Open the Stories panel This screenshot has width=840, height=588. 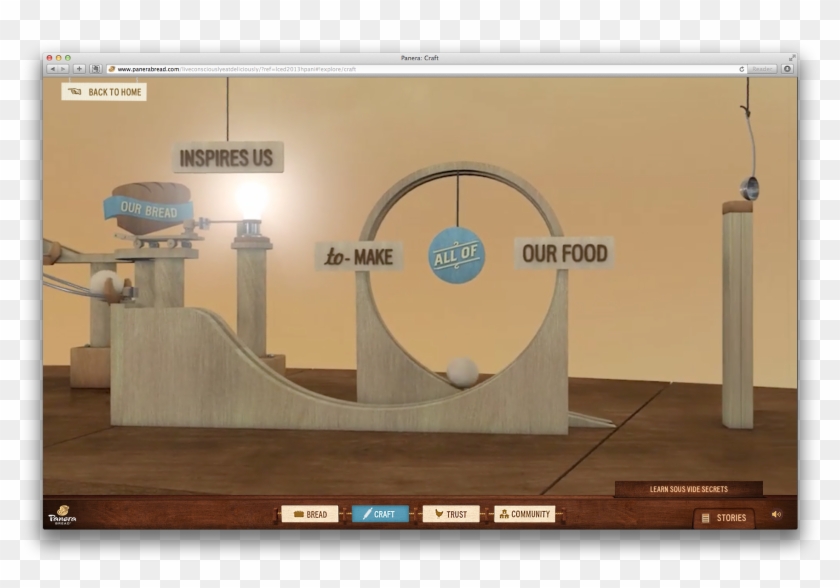(724, 518)
